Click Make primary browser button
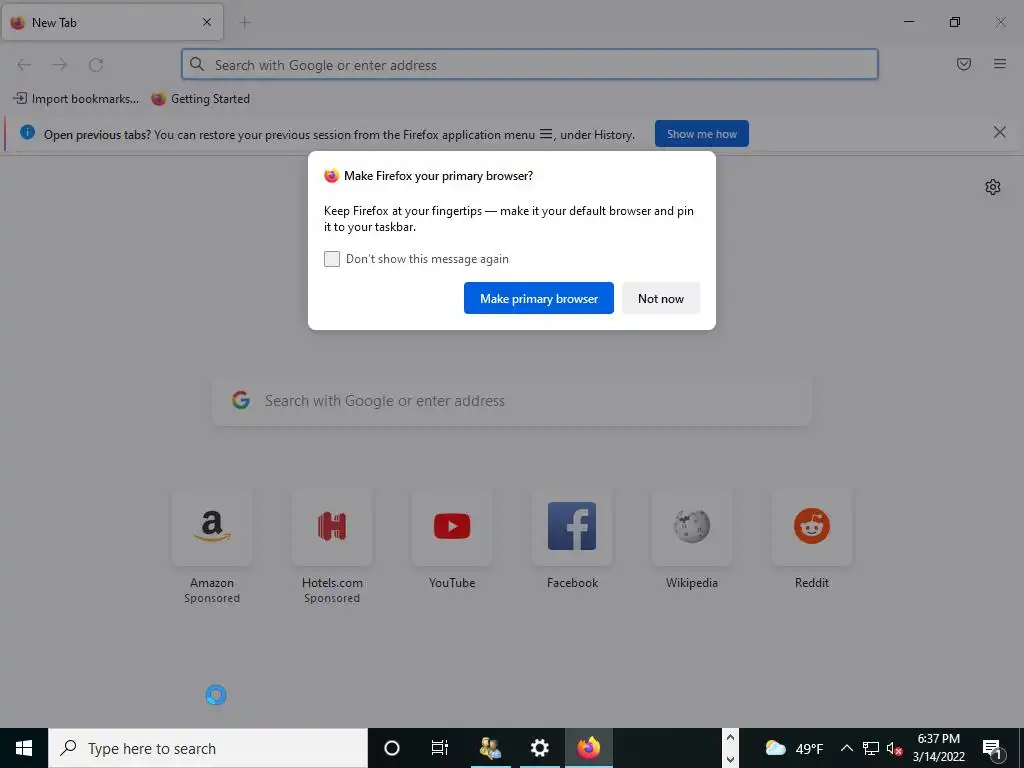Image resolution: width=1024 pixels, height=768 pixels. coord(539,298)
